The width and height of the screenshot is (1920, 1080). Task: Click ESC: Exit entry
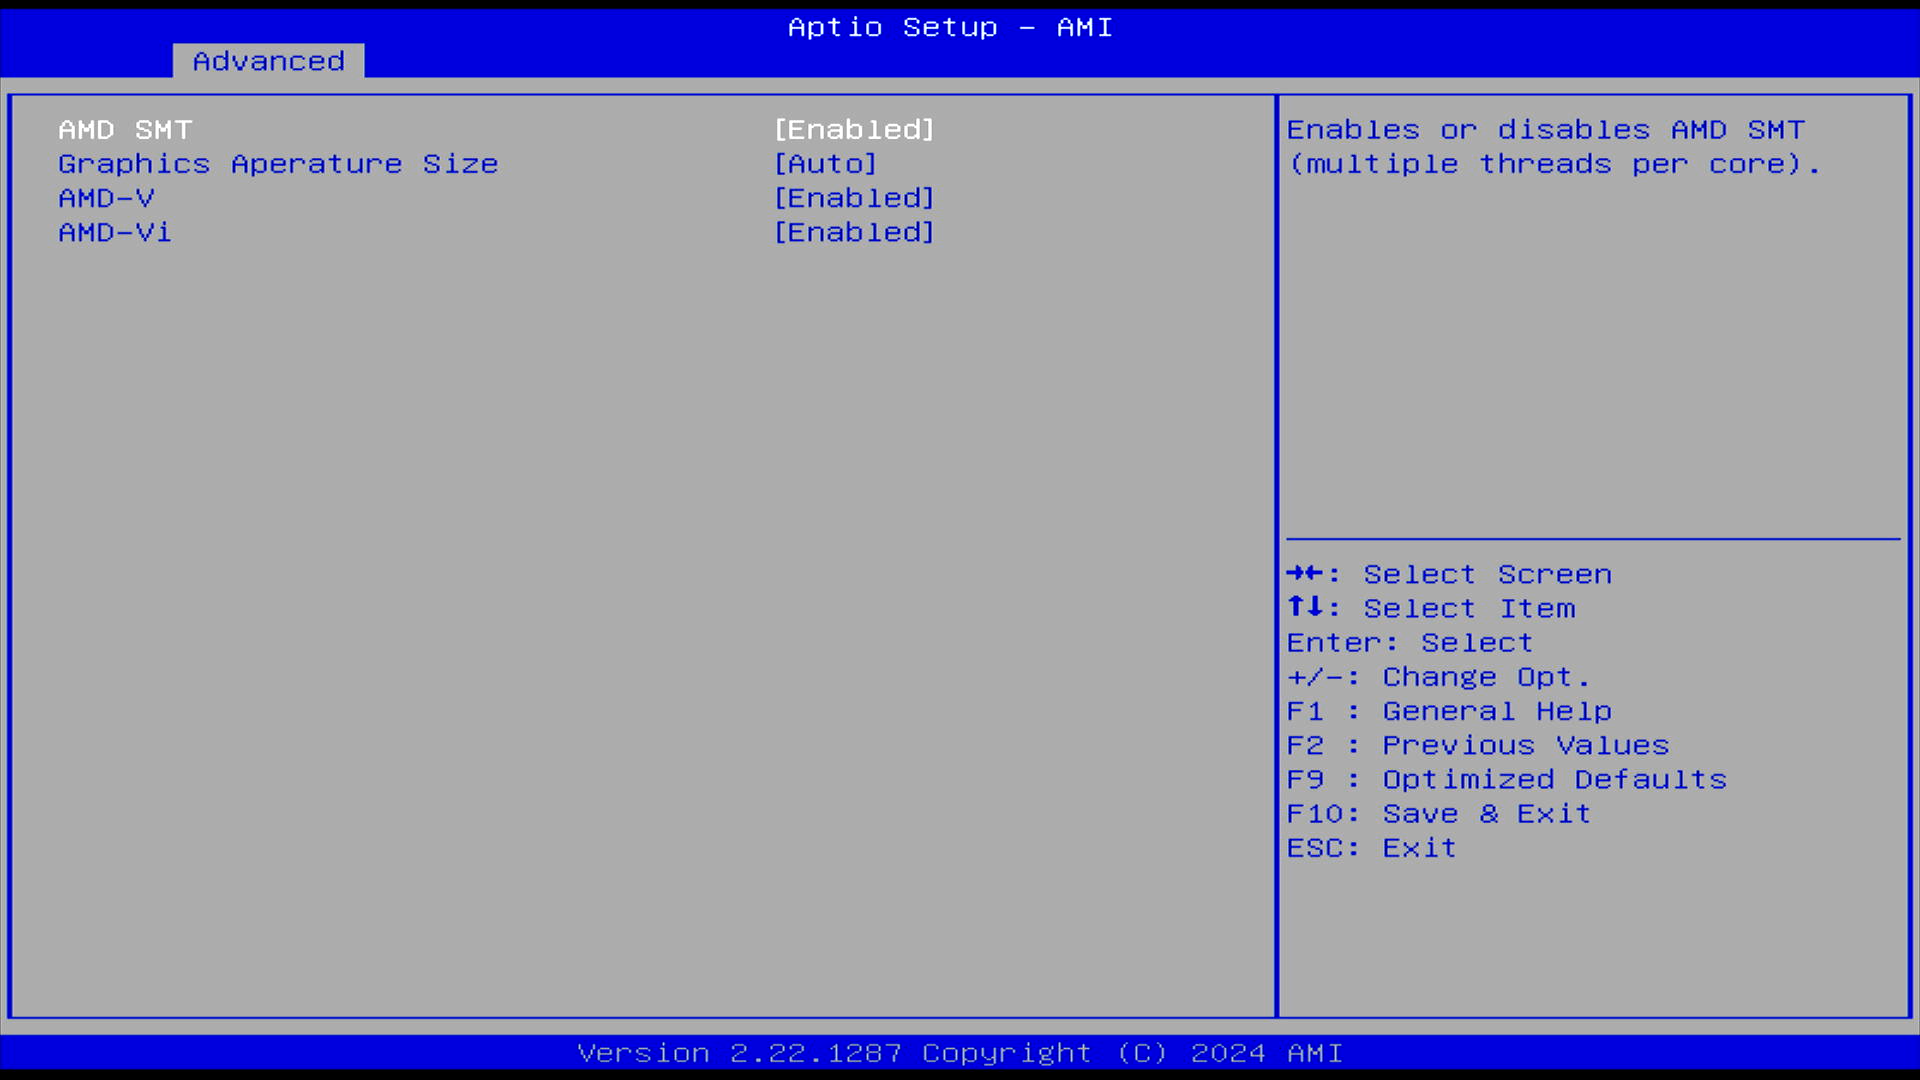click(1371, 848)
